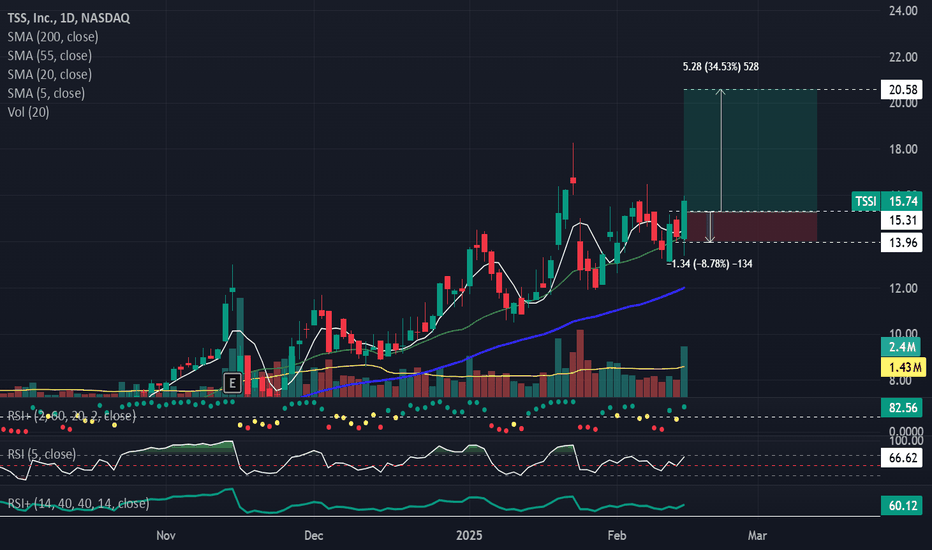Click the 'RSI+ (14, 40, 40, 14, close)' label
Image resolution: width=932 pixels, height=550 pixels.
click(78, 504)
